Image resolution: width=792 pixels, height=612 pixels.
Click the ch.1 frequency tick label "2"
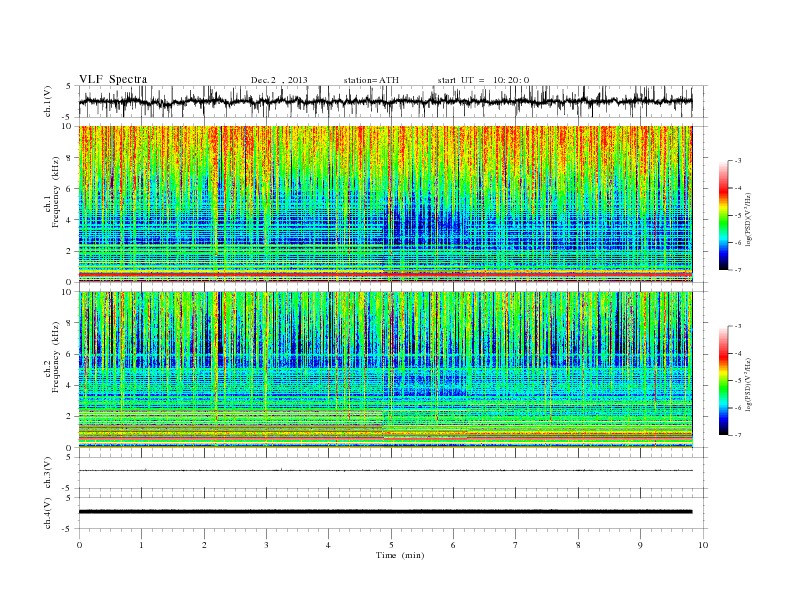click(70, 251)
